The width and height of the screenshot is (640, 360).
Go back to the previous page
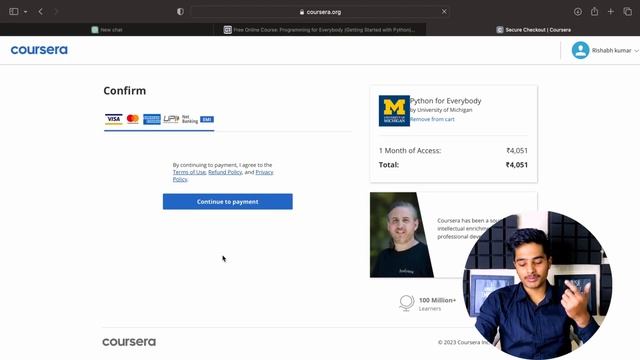[x=40, y=12]
